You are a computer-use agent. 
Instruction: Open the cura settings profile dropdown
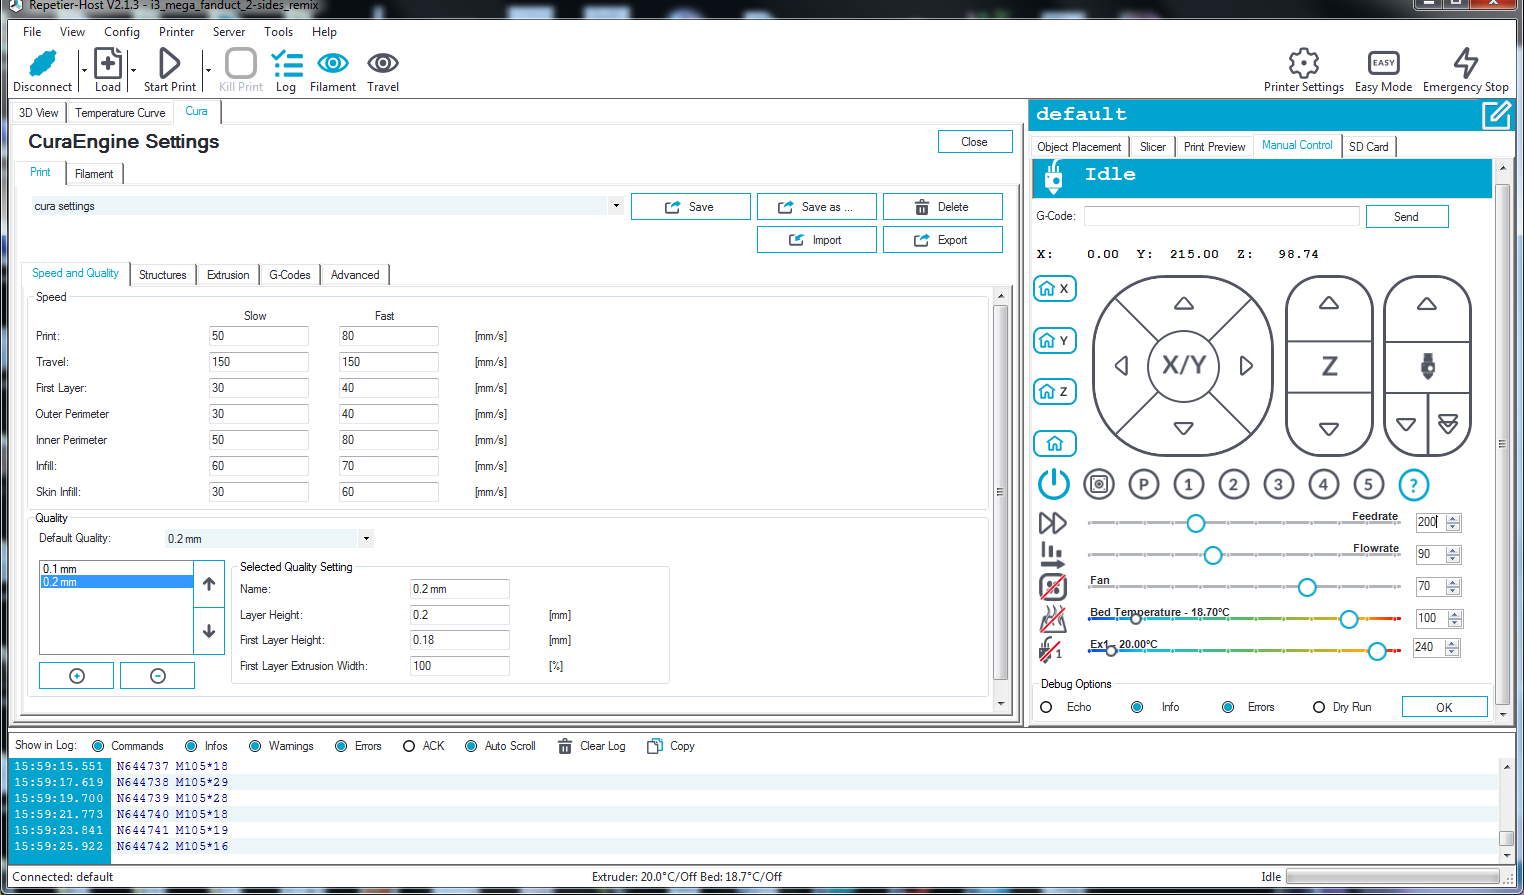pos(615,206)
